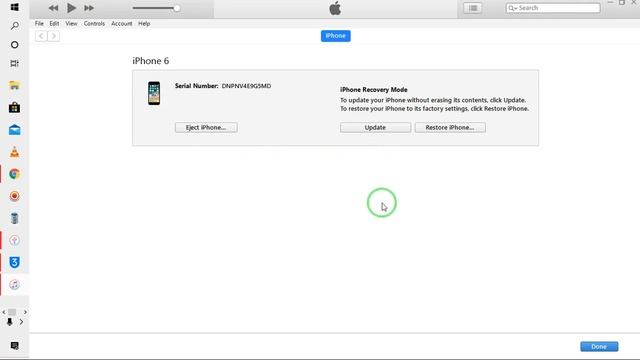Viewport: 640px width, 360px height.
Task: Adjust the iTunes volume slider
Action: (156, 8)
